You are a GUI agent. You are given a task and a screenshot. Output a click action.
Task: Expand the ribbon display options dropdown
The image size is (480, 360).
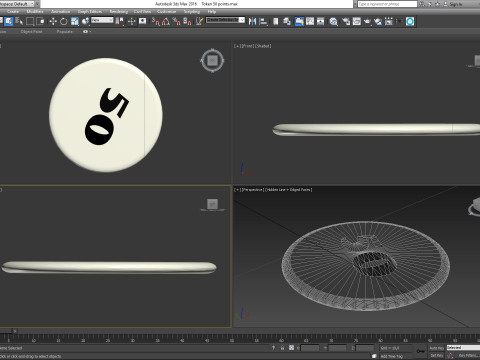tap(87, 32)
